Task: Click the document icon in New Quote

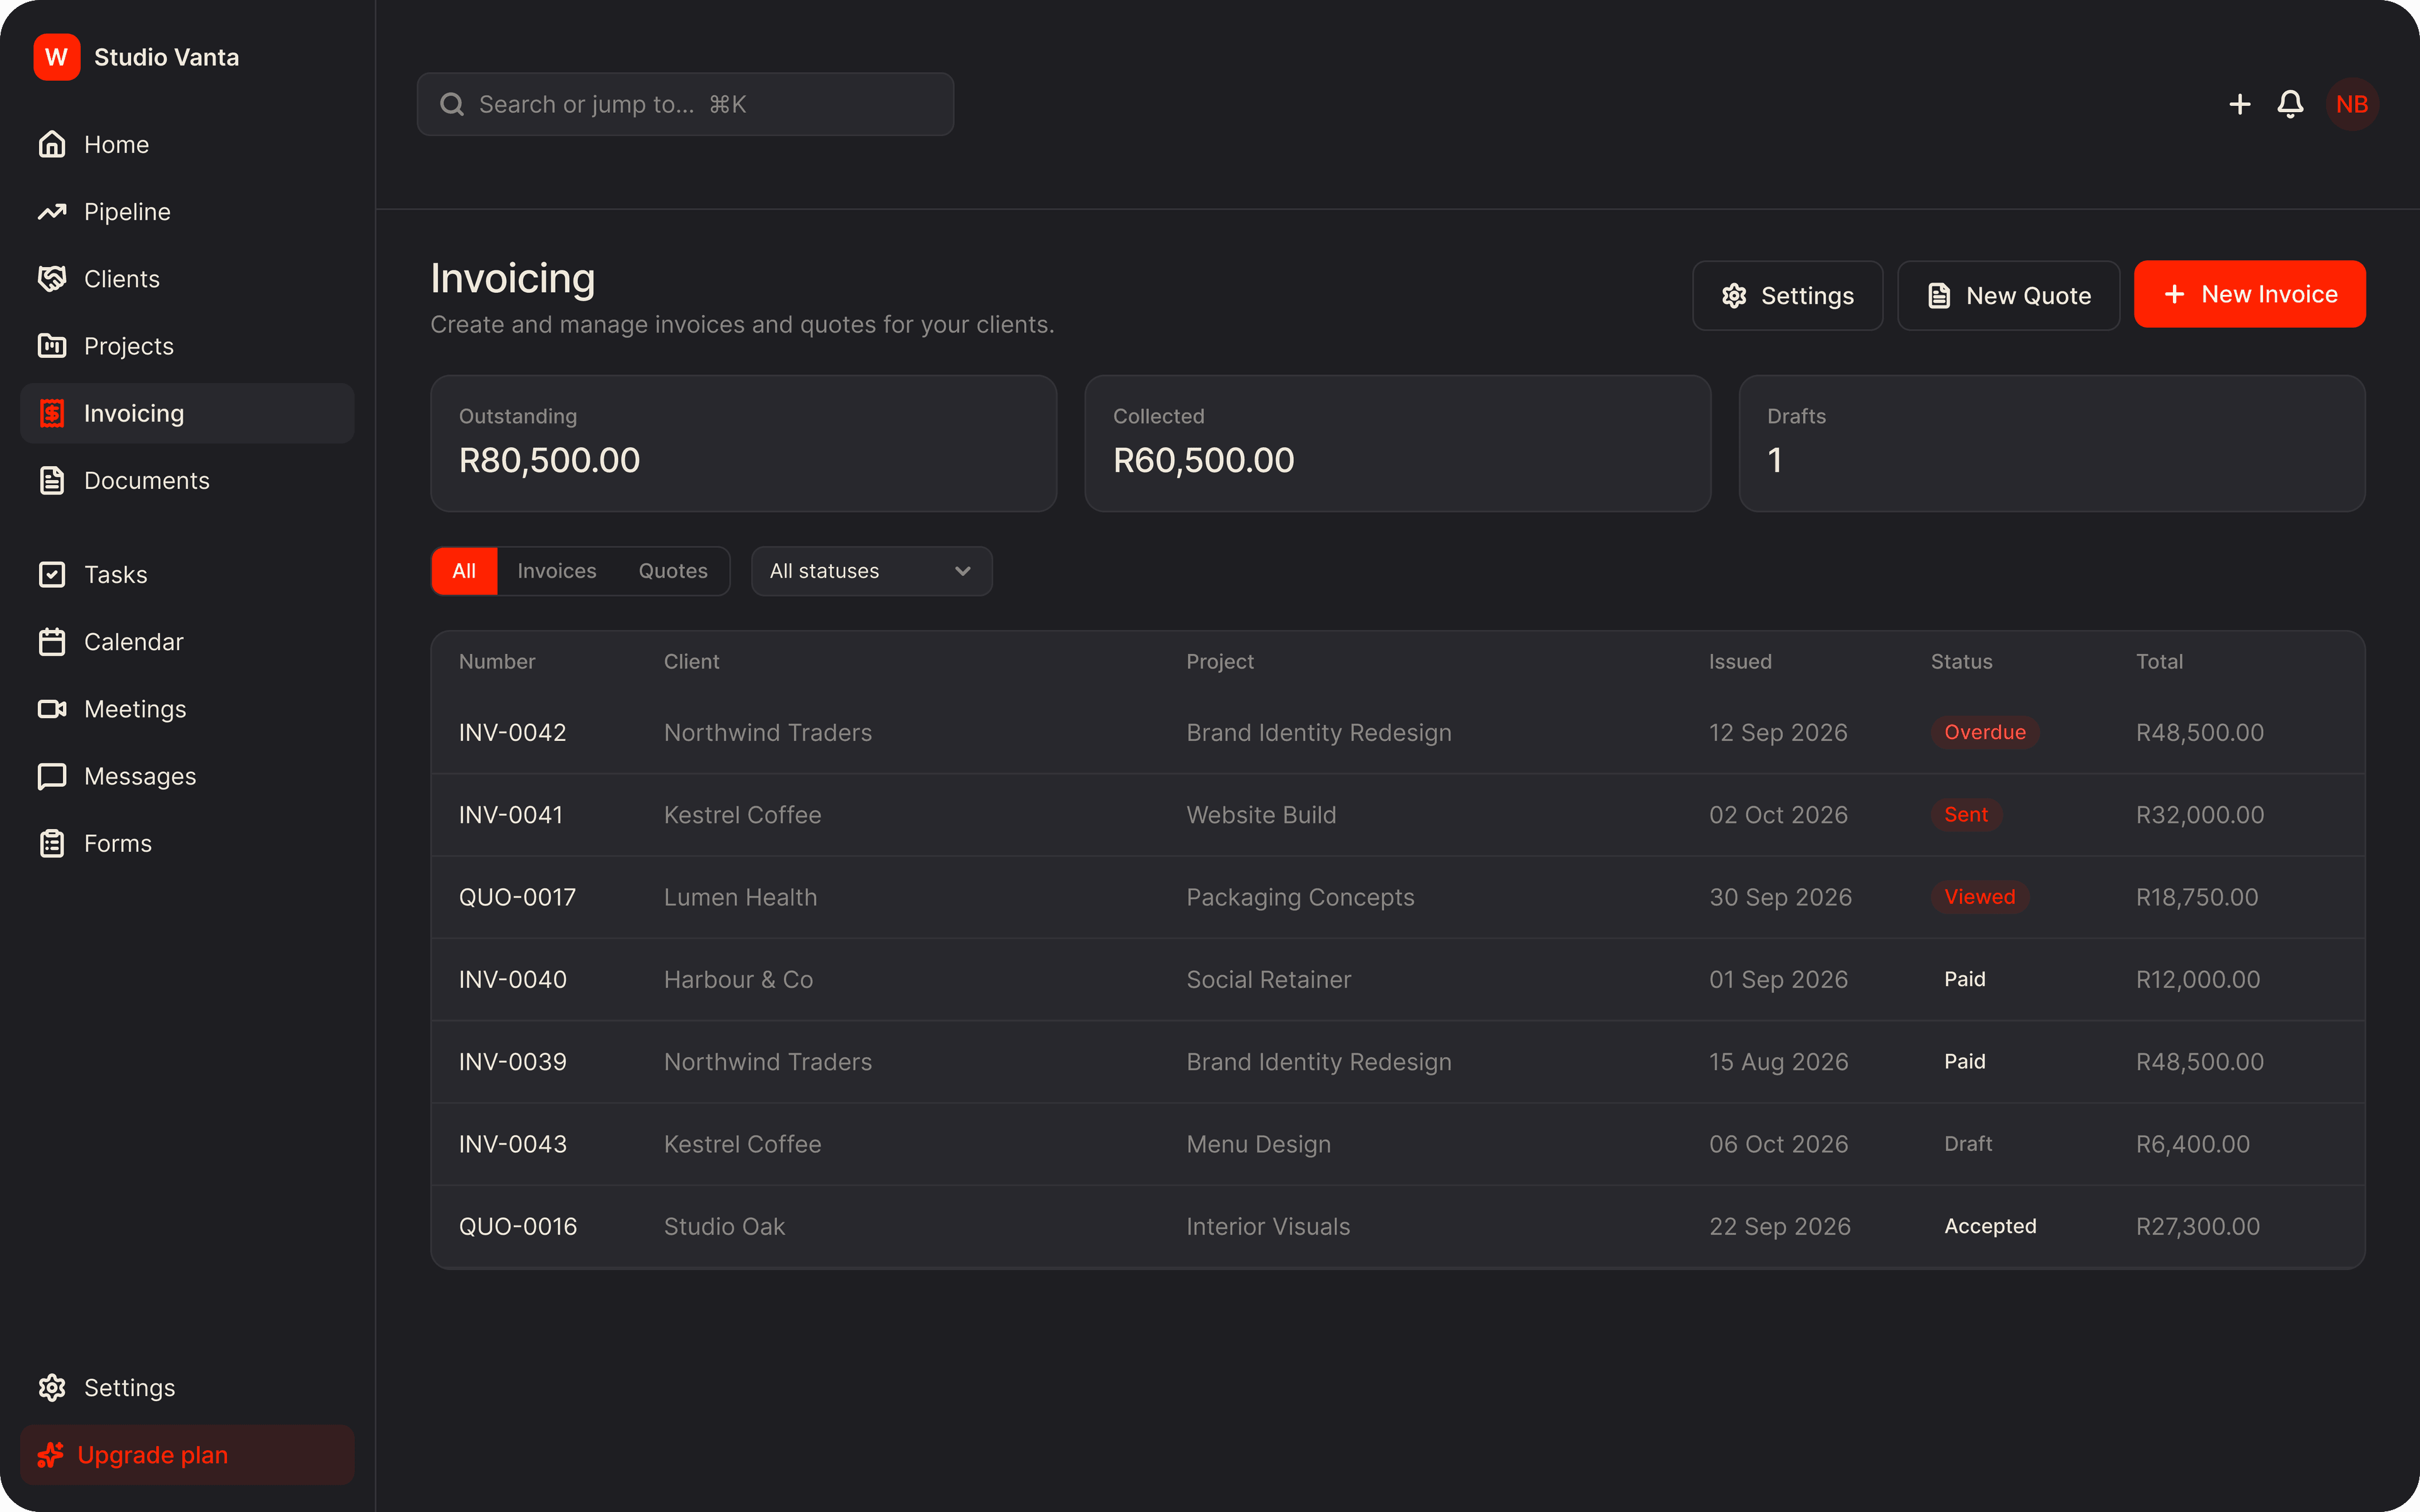Action: 1939,296
